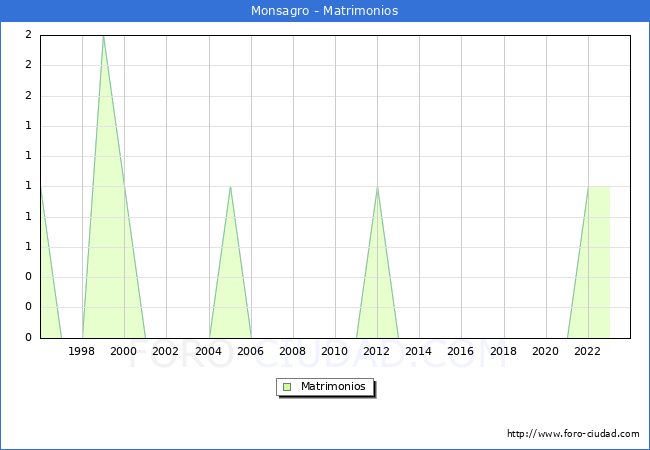Select the 1998 x-axis label

click(x=82, y=351)
